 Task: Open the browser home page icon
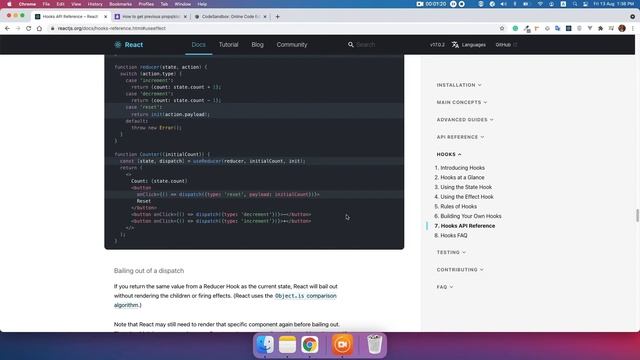coord(39,28)
